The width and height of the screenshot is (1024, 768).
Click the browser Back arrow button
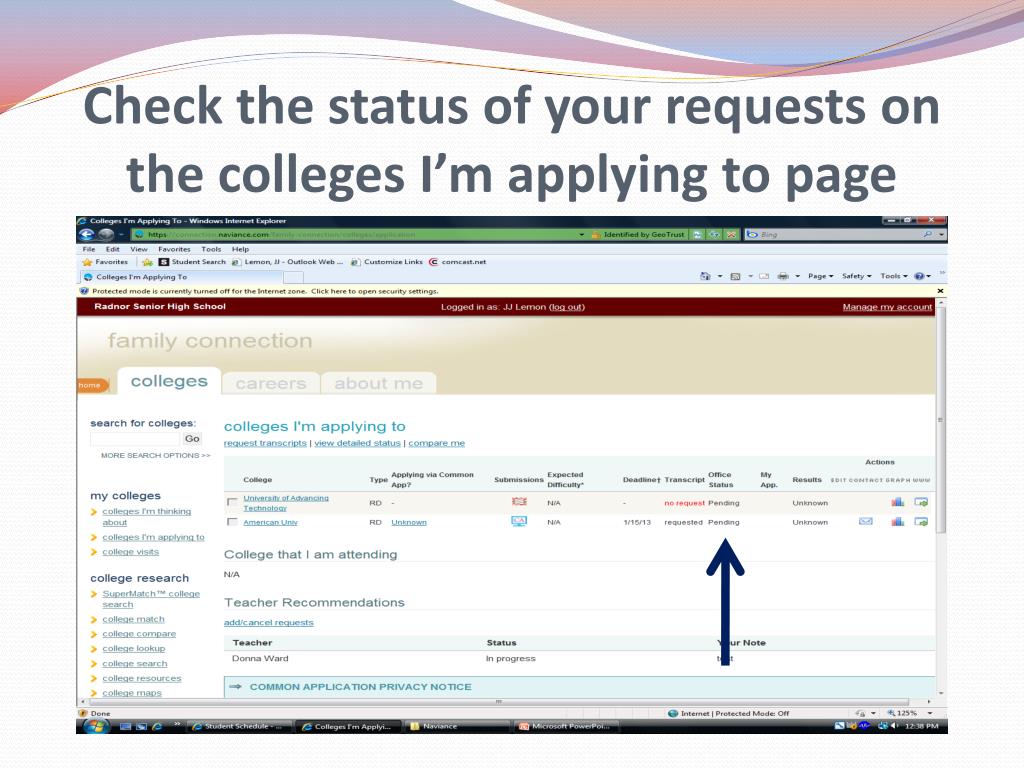click(x=86, y=234)
